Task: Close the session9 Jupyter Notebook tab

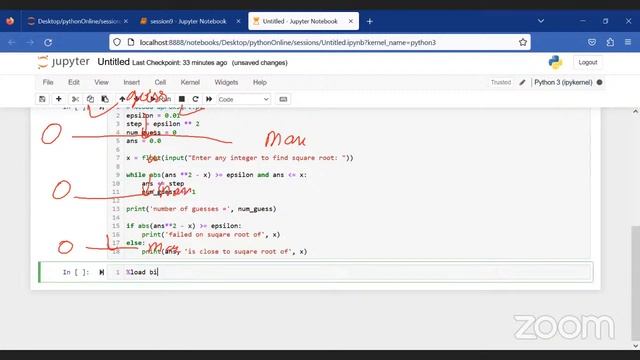Action: click(238, 21)
